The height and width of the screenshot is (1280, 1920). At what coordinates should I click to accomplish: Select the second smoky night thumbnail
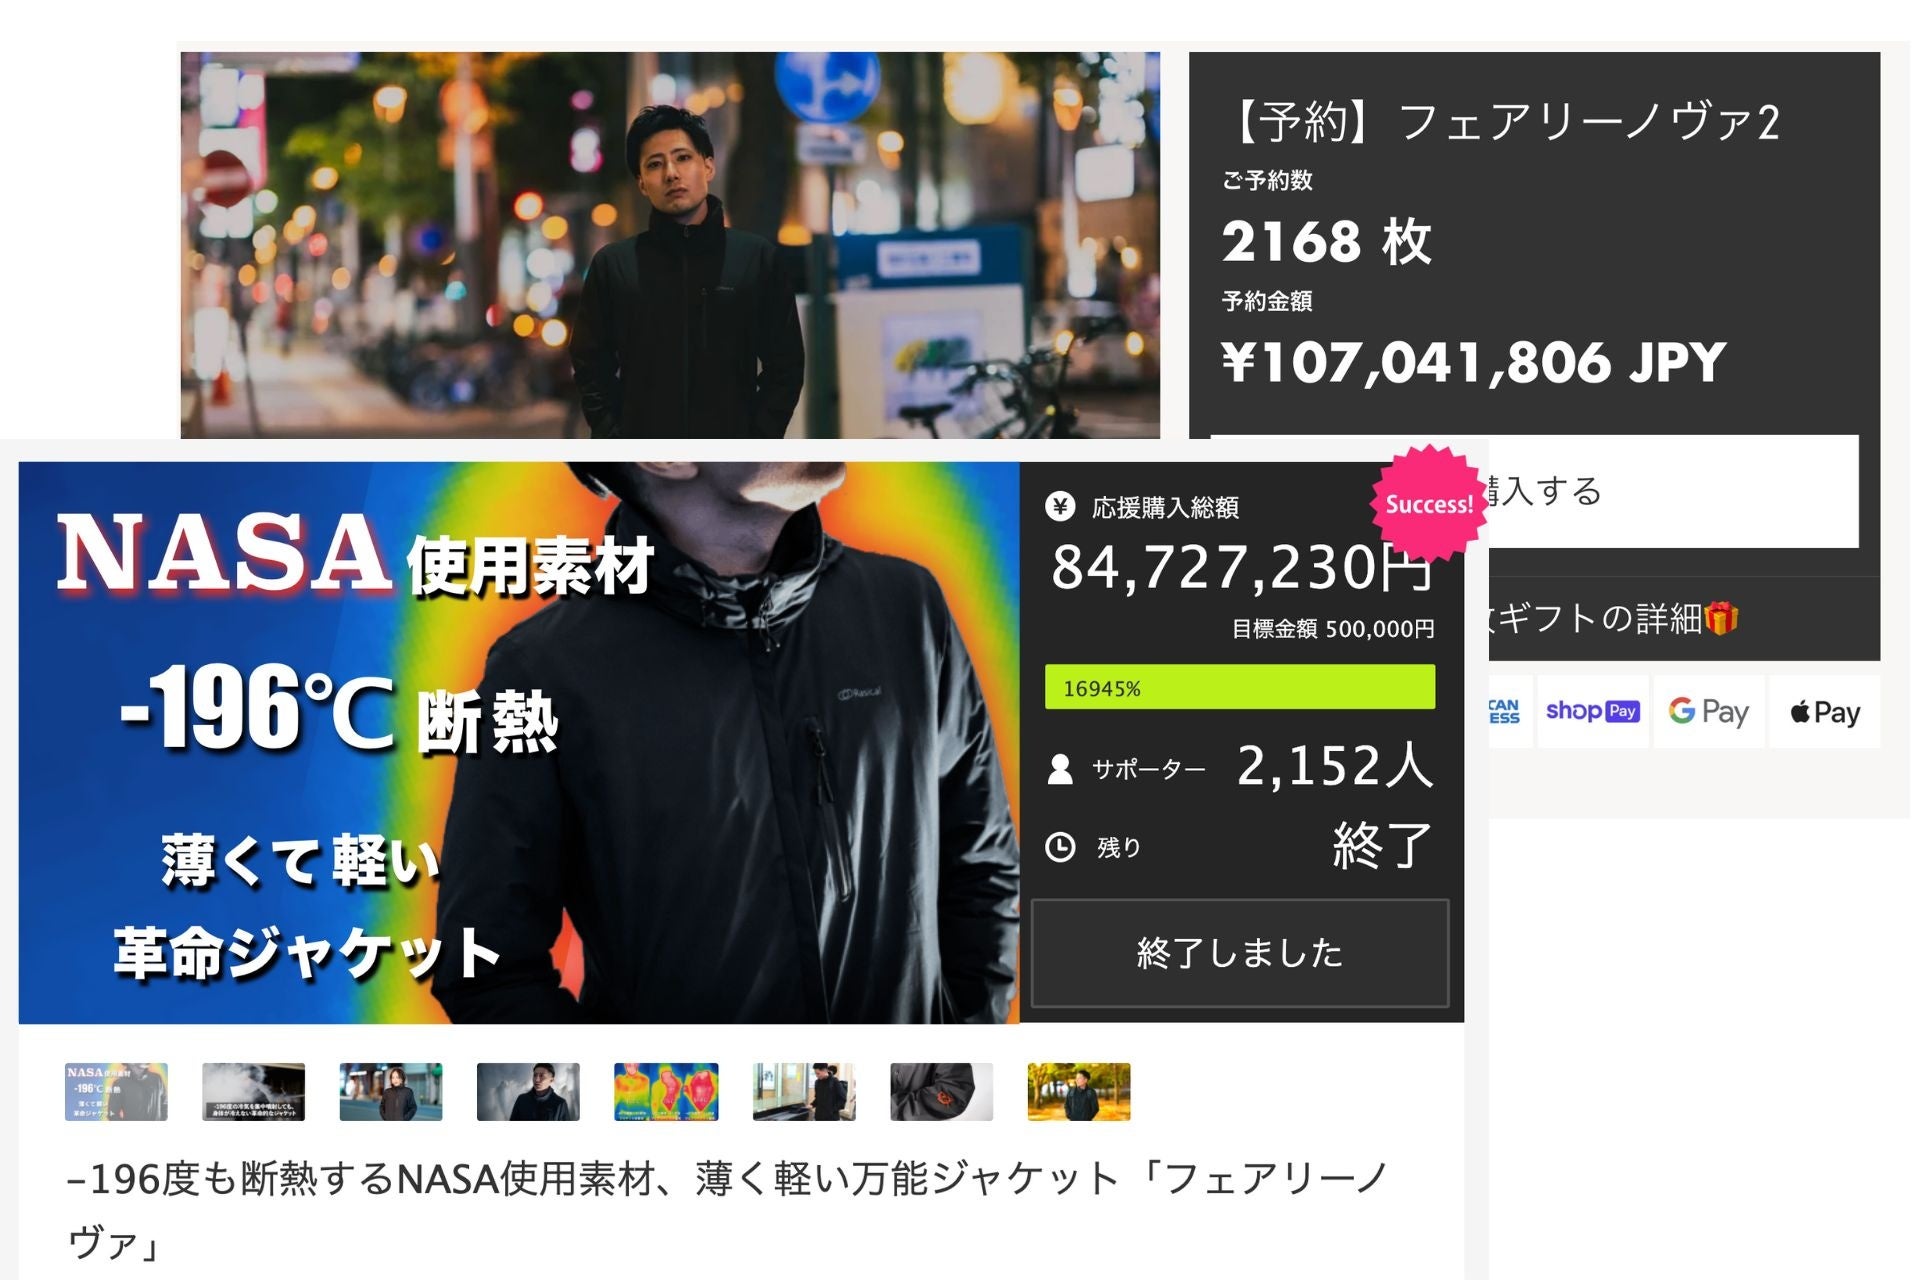point(253,1091)
